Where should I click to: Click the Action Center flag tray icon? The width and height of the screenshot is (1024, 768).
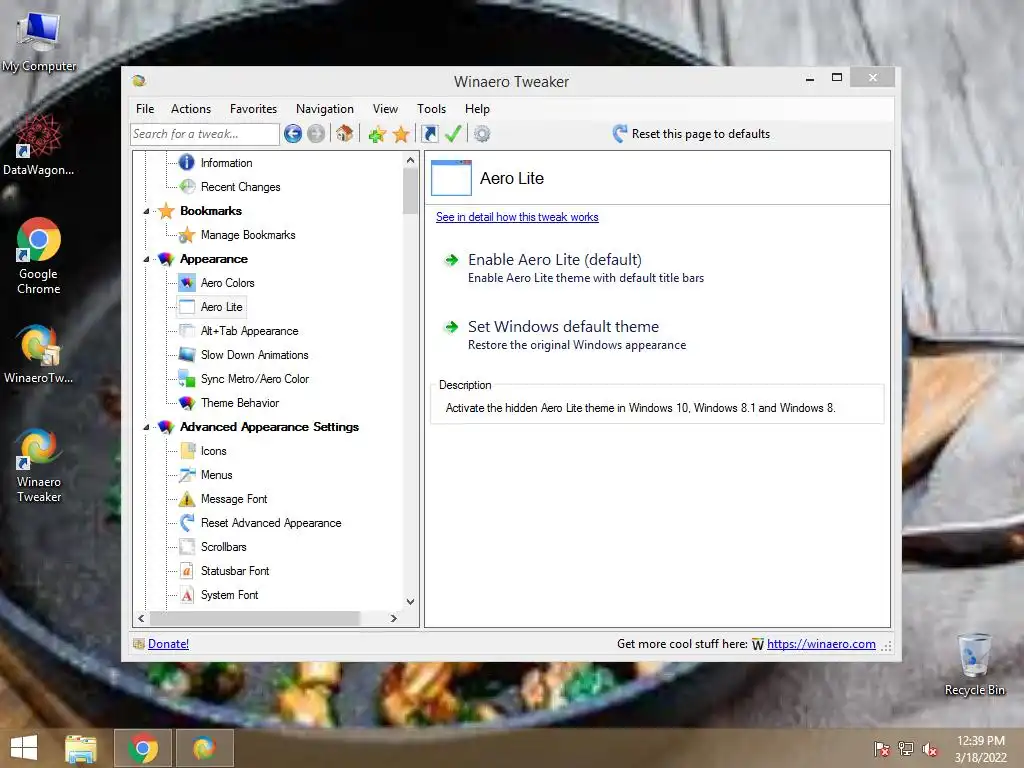(x=881, y=749)
